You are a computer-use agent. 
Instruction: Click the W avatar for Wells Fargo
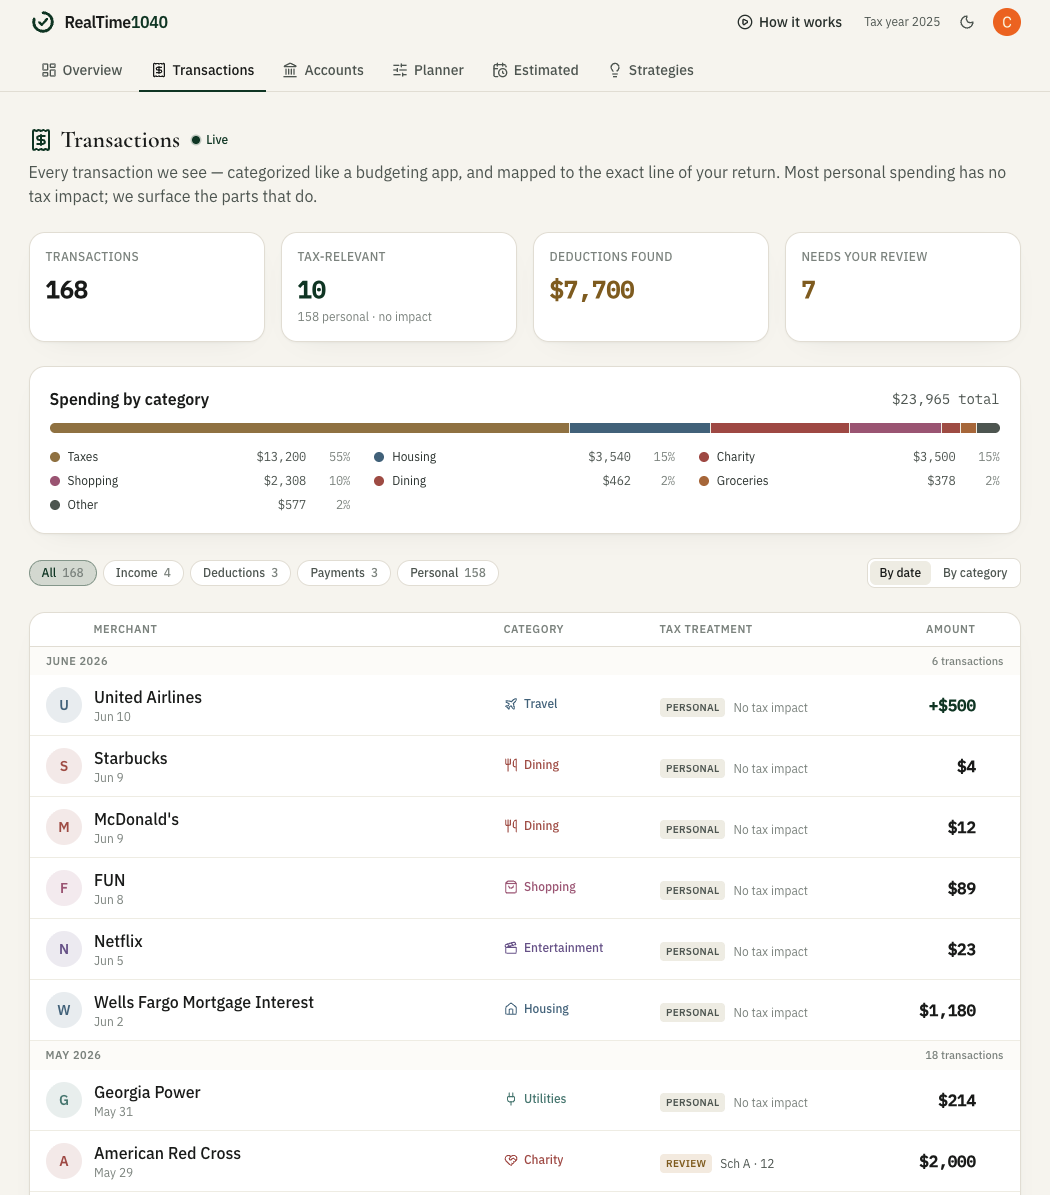64,1010
